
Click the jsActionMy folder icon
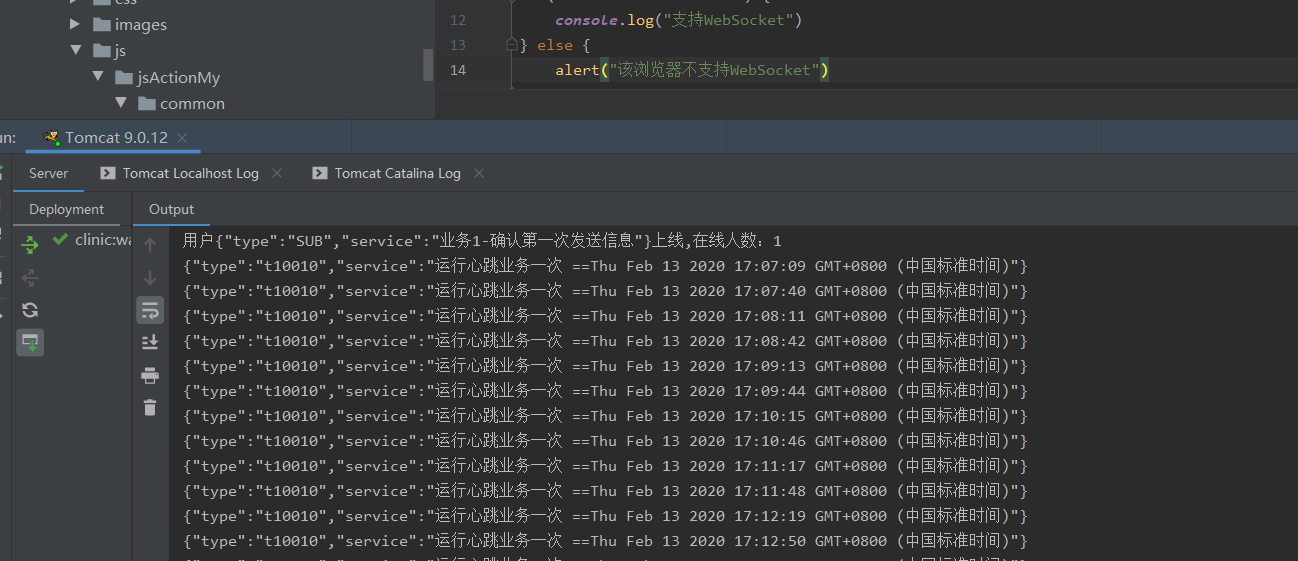tap(124, 77)
